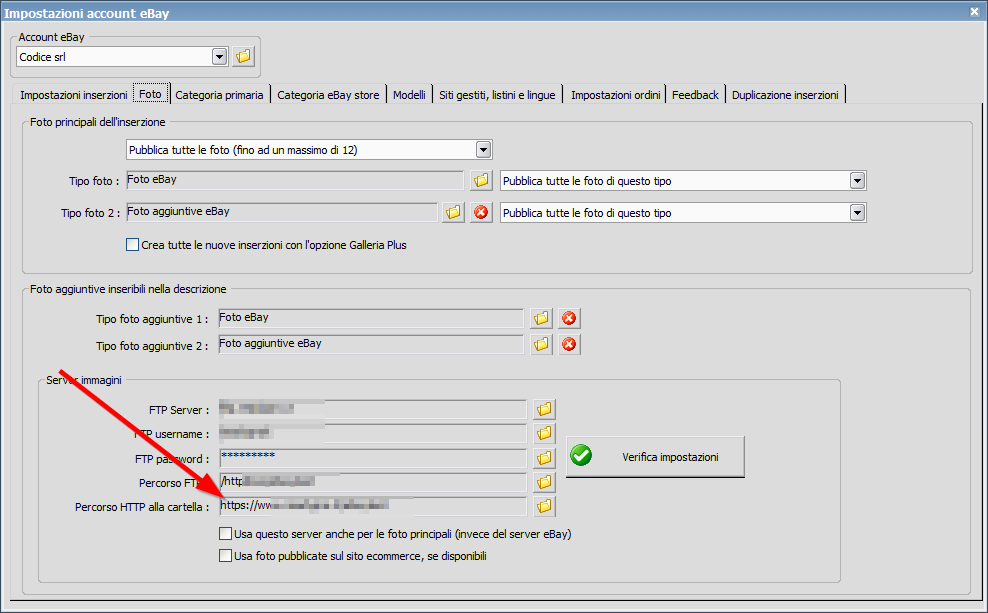Enable Galleria Plus option checkbox
The width and height of the screenshot is (988, 613).
coord(132,245)
